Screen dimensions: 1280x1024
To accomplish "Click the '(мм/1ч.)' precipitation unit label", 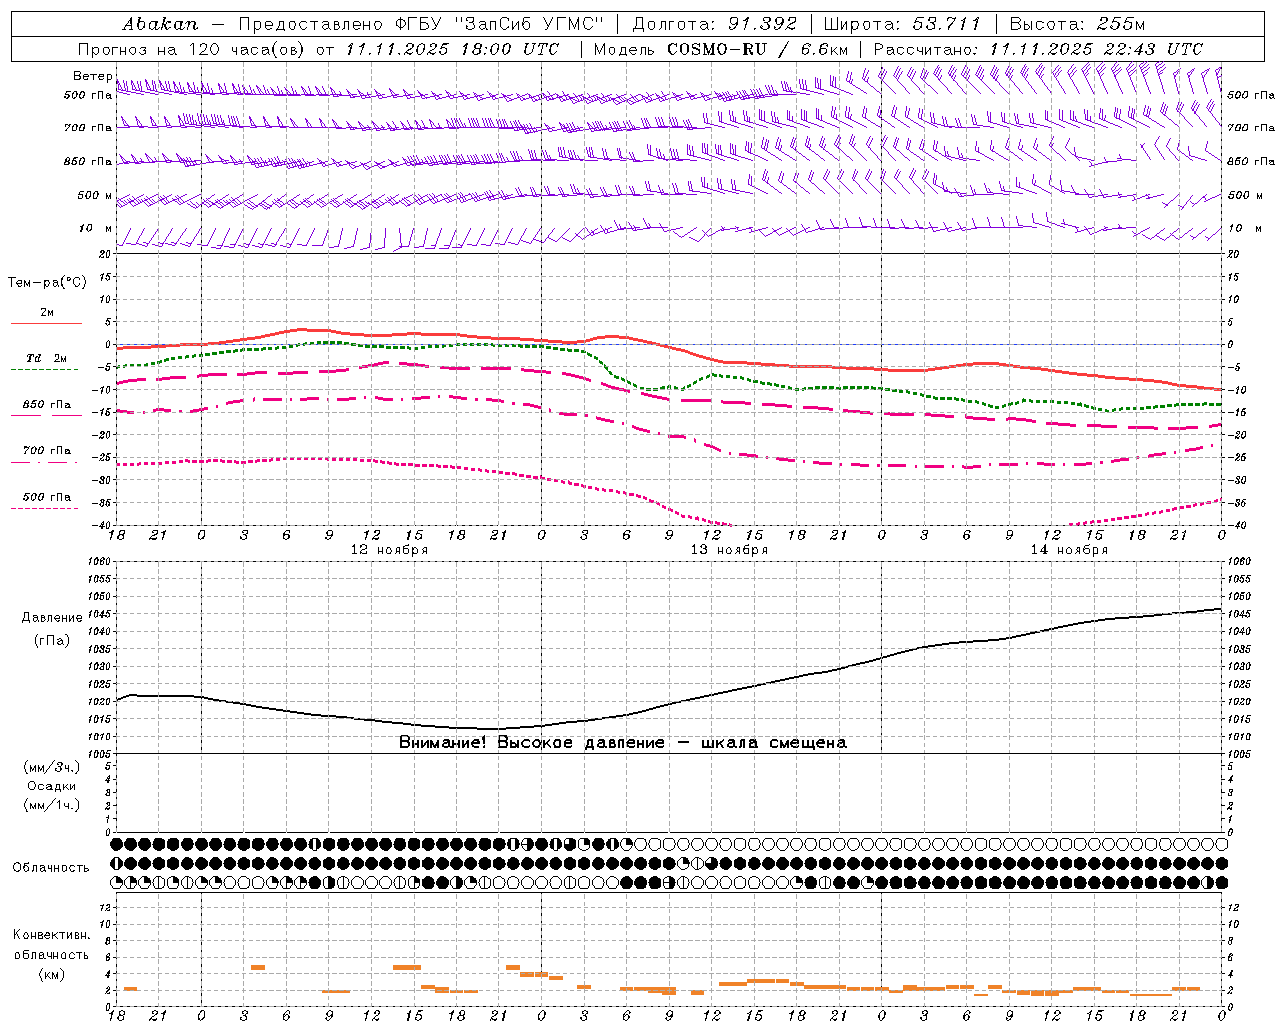I will 51,805.
